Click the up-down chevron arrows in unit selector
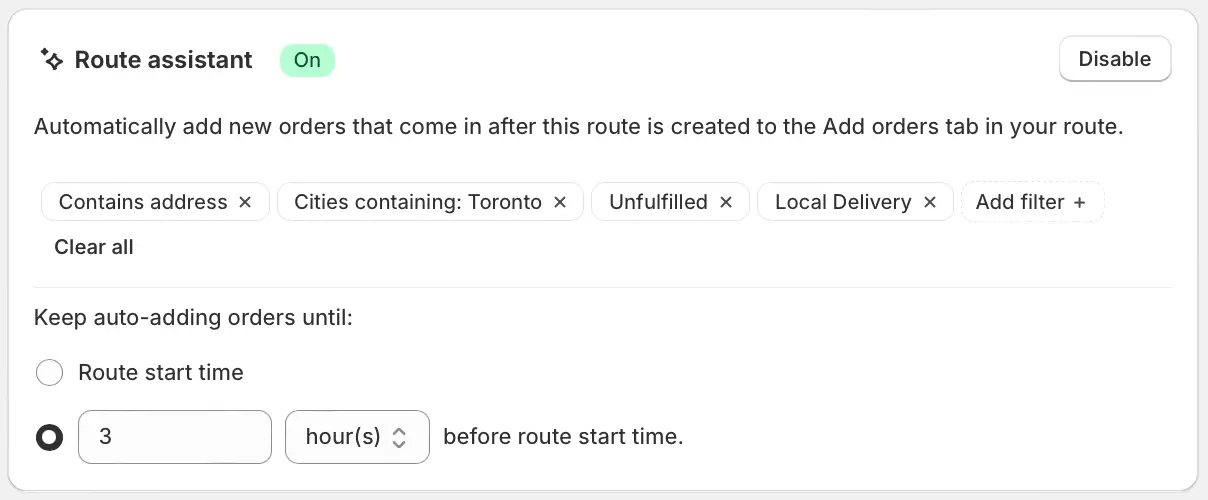This screenshot has height=500, width=1208. pyautogui.click(x=399, y=437)
